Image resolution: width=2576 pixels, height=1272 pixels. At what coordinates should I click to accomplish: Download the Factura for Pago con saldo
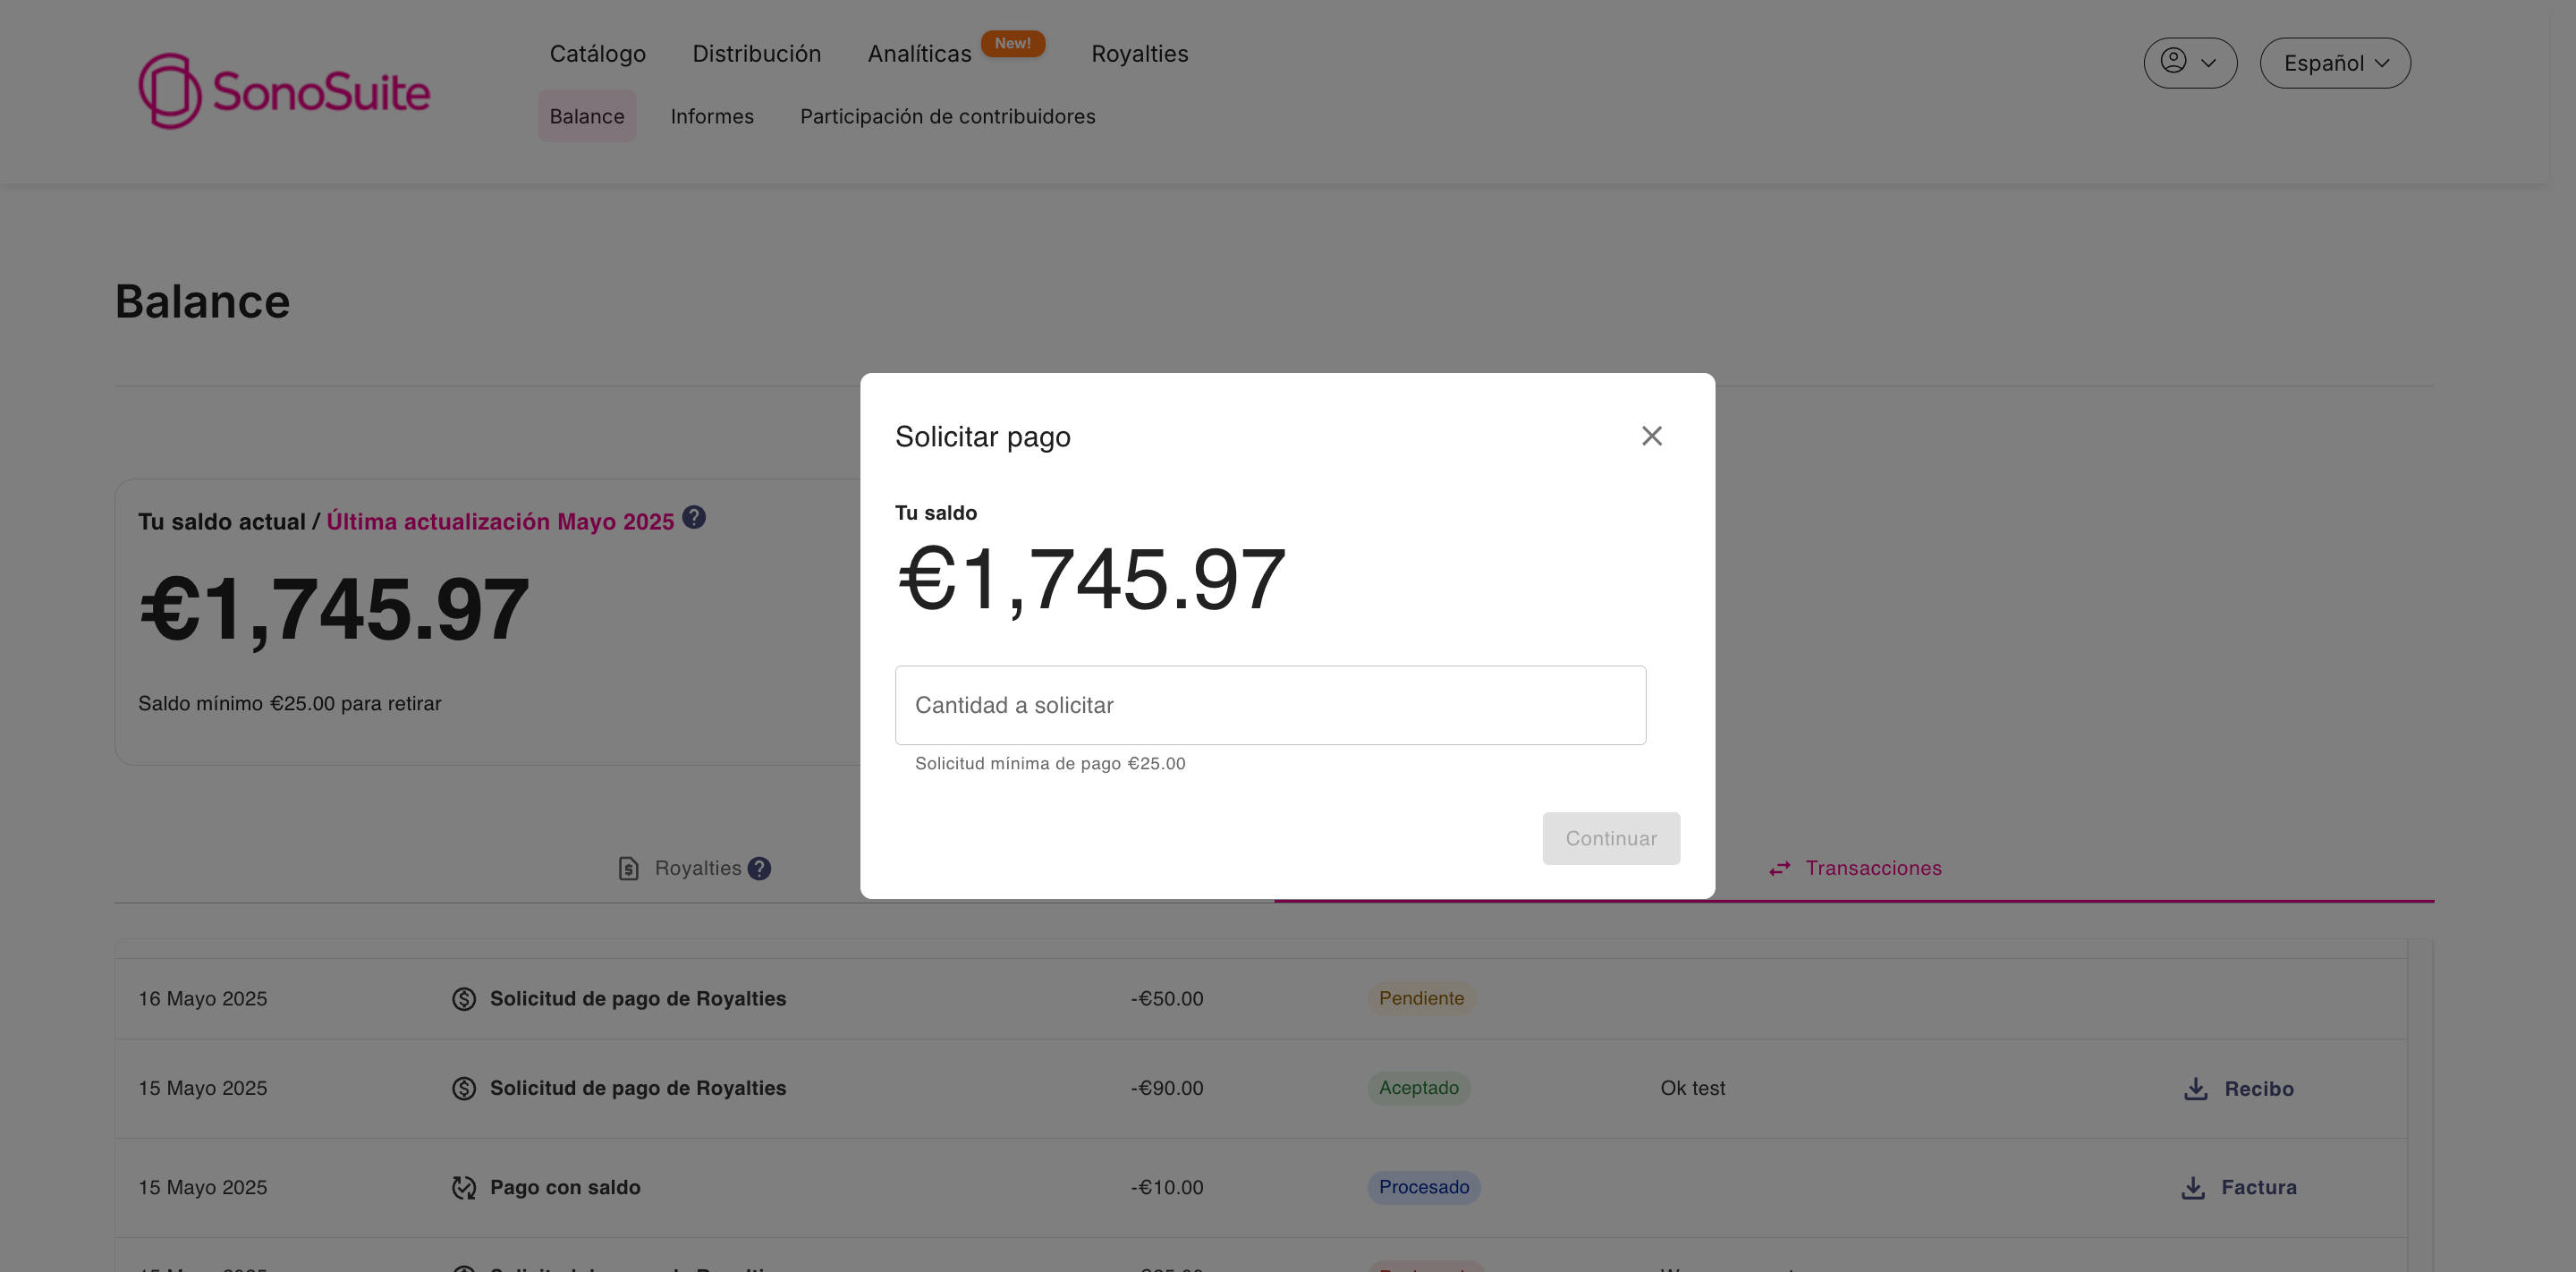(2238, 1188)
